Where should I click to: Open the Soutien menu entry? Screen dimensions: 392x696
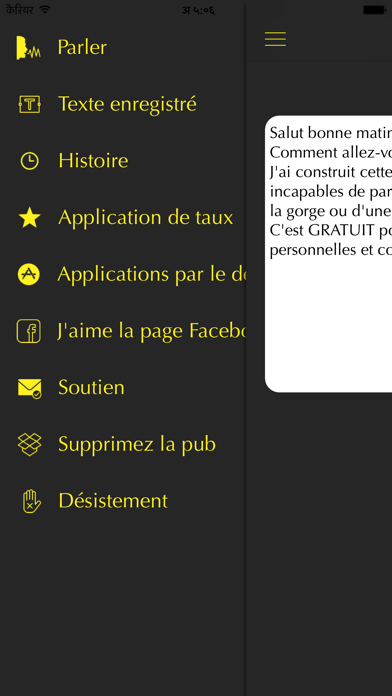click(x=91, y=388)
